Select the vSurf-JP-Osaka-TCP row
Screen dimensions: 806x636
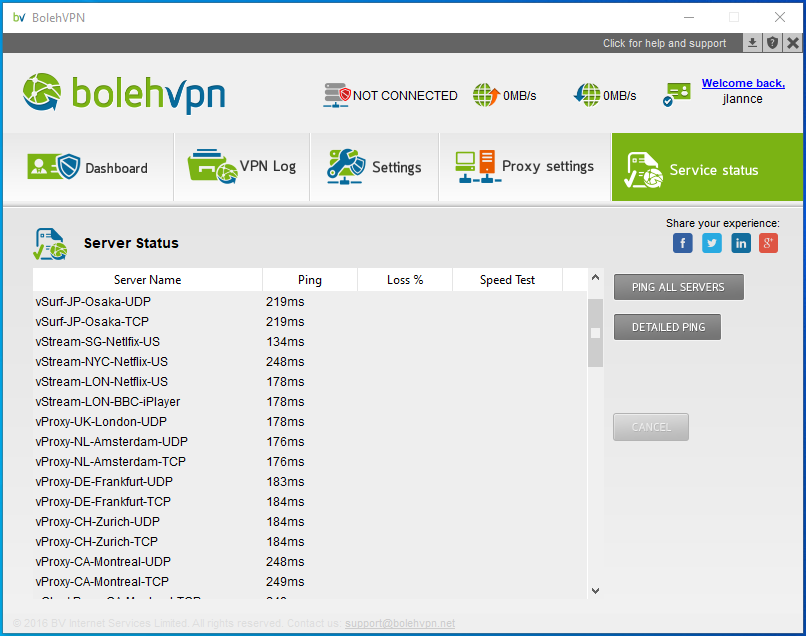309,322
